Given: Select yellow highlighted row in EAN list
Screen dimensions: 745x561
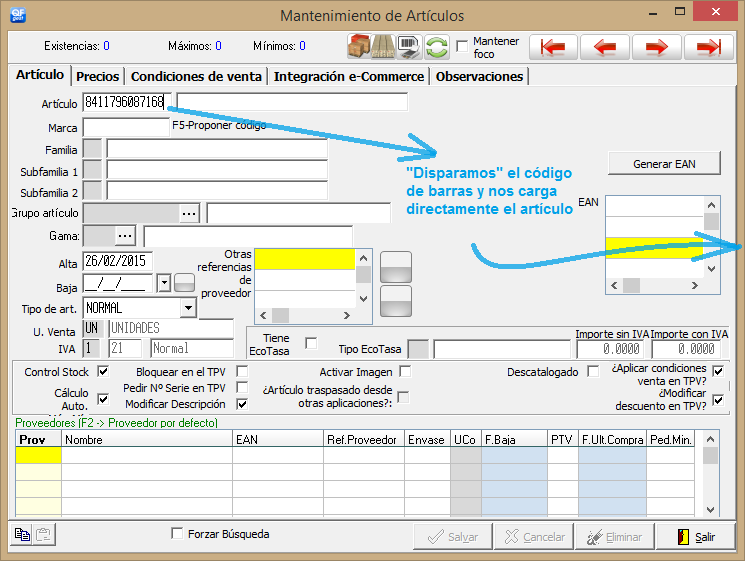Looking at the screenshot, I should pos(654,248).
